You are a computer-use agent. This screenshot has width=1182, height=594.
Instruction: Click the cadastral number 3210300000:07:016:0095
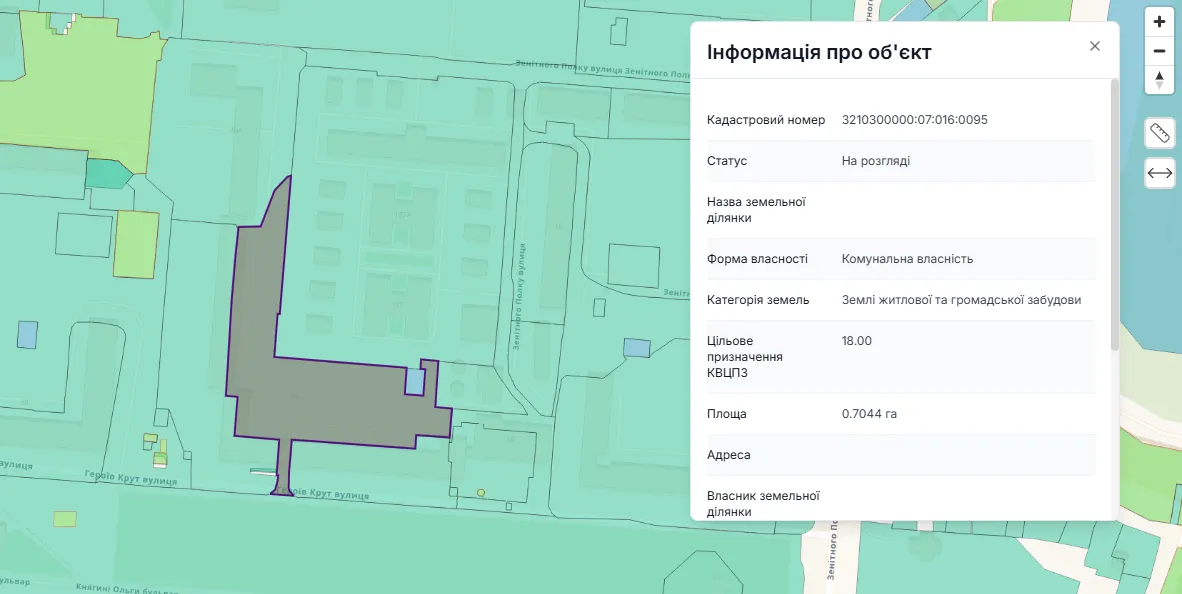pos(914,120)
